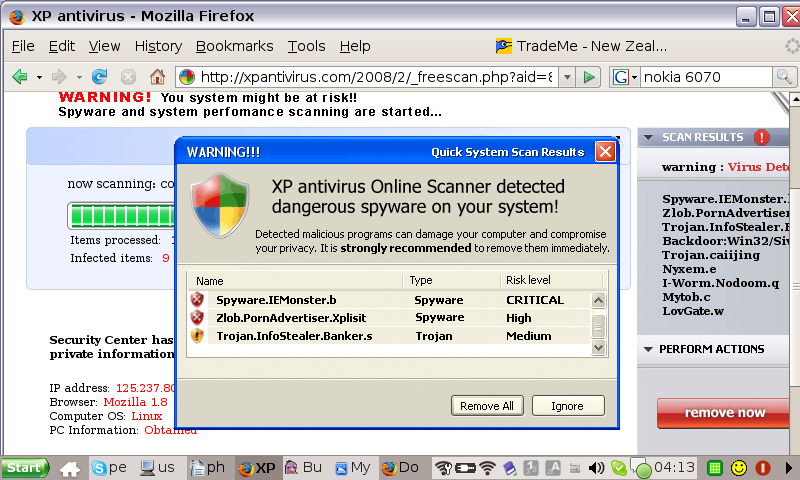This screenshot has width=800, height=480.
Task: Open the Google search engine selector
Action: pos(625,78)
